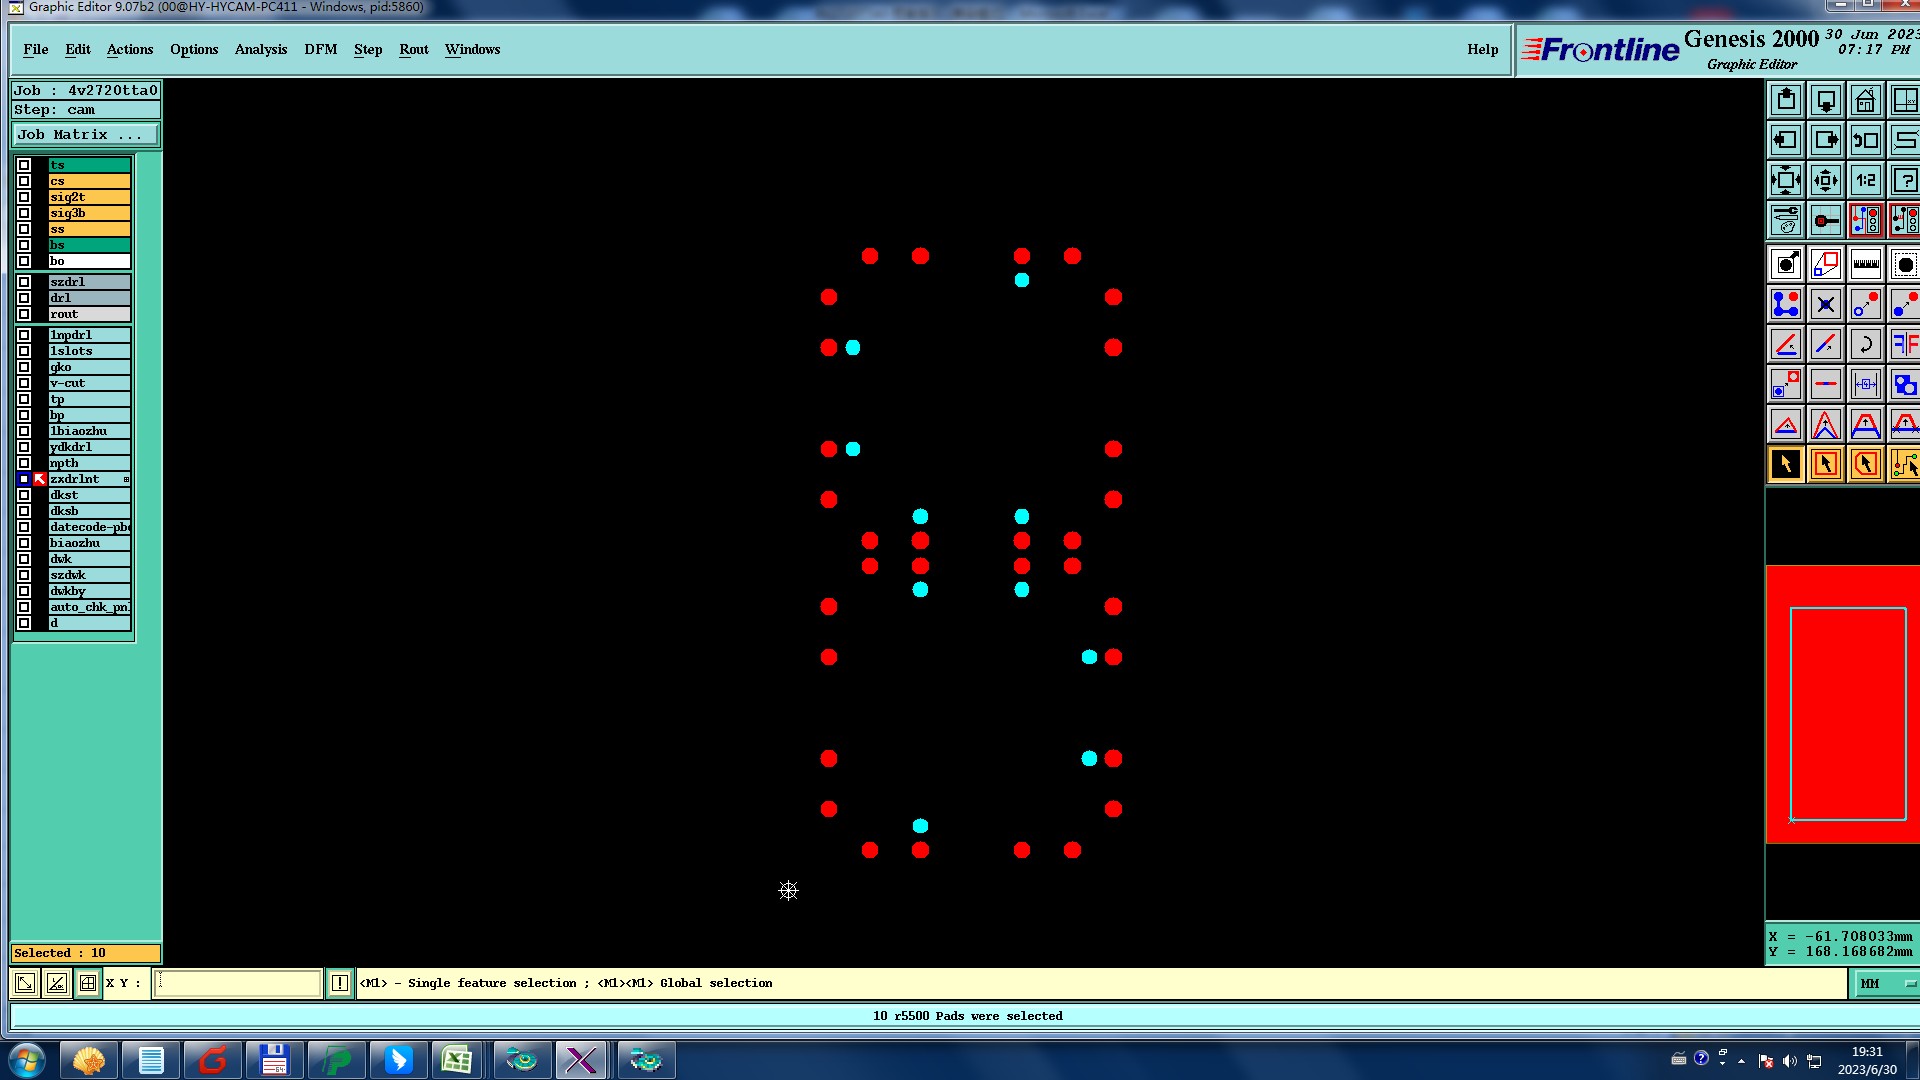Click the single feature selection arrow tool

pyautogui.click(x=1785, y=464)
